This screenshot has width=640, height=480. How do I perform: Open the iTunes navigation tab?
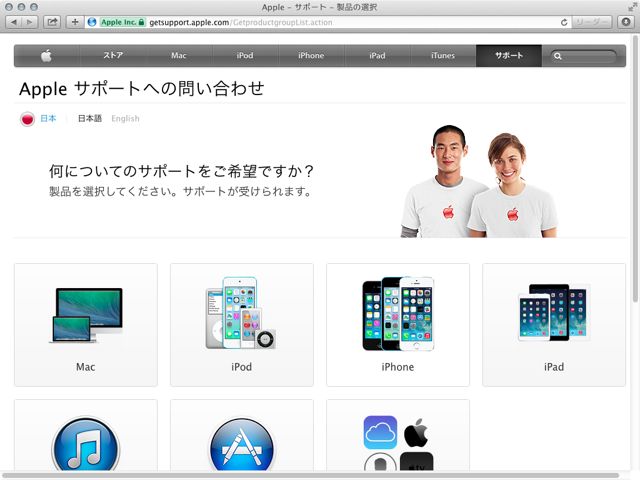click(x=443, y=56)
